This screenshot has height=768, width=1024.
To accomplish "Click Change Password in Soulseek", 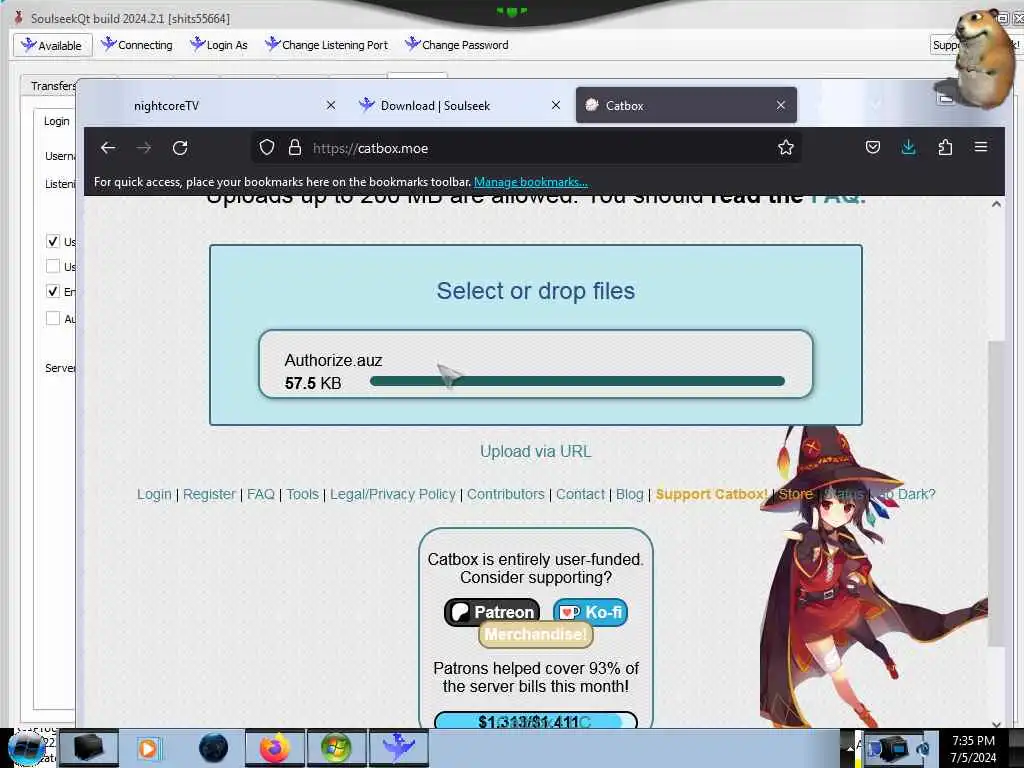I will pyautogui.click(x=456, y=45).
